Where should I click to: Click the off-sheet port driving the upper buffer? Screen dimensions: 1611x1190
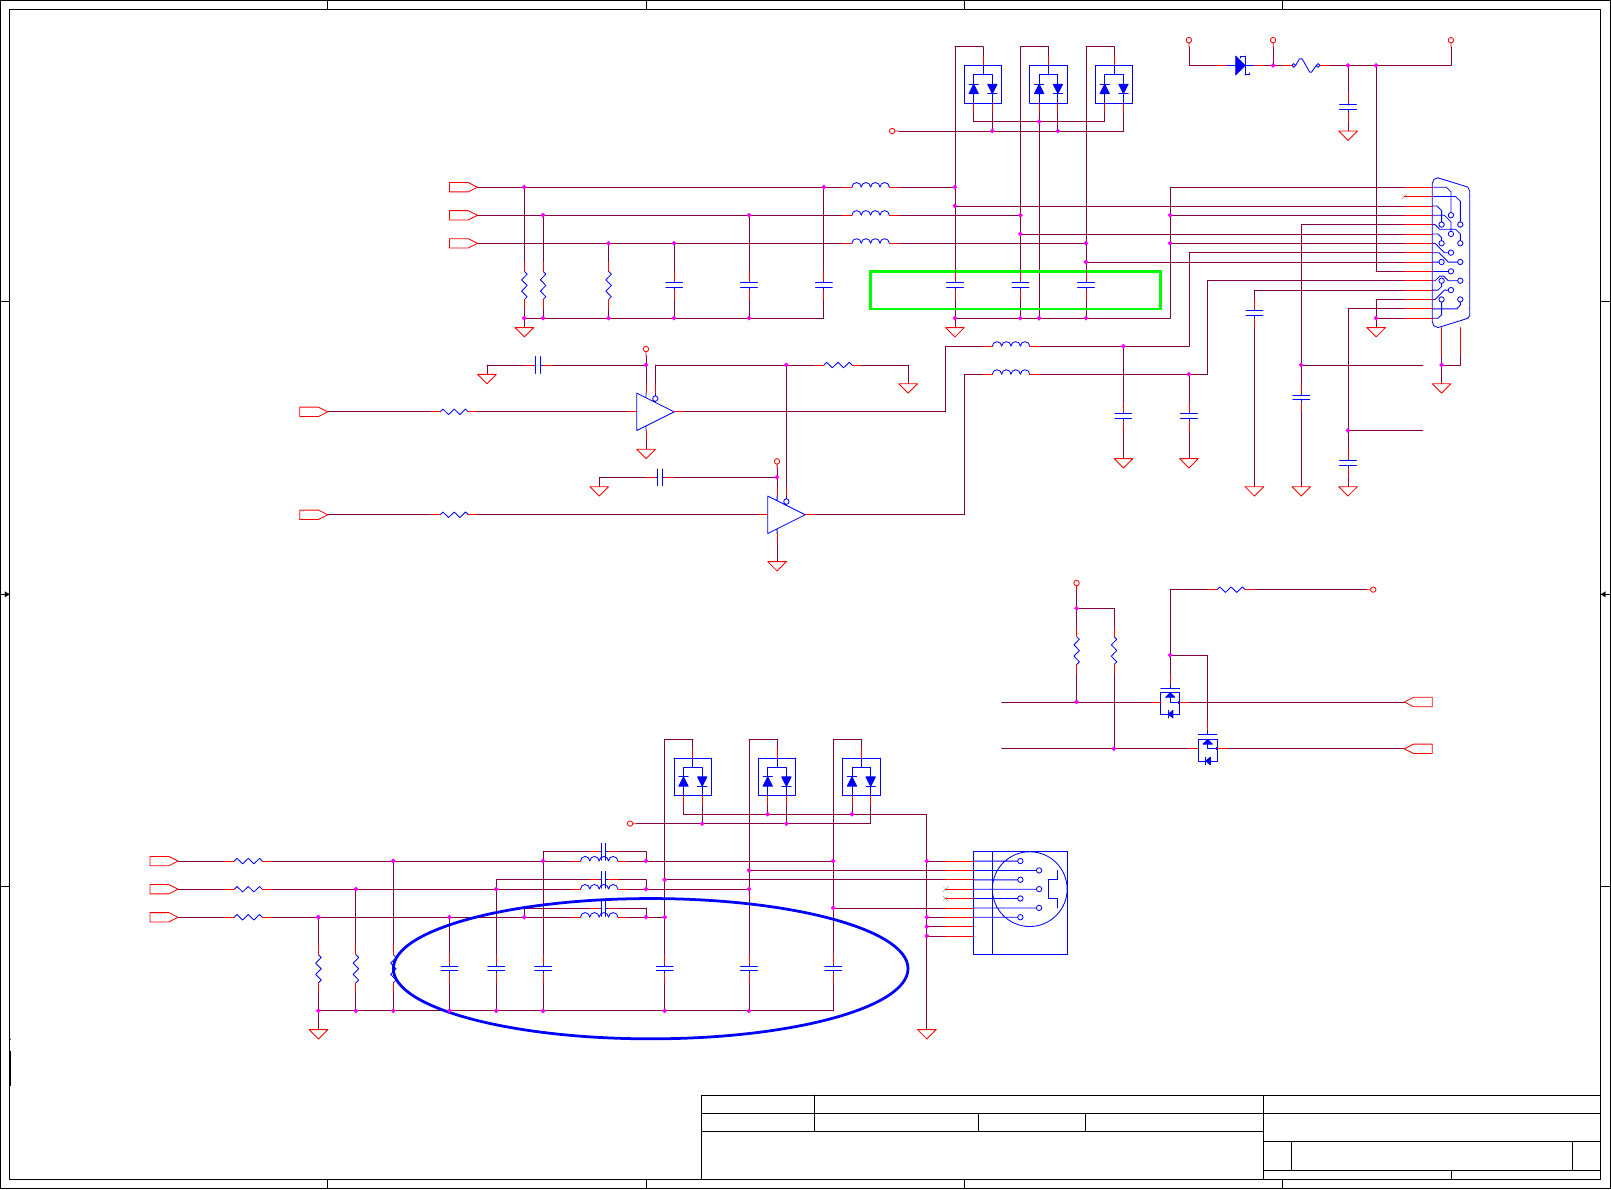pyautogui.click(x=314, y=412)
